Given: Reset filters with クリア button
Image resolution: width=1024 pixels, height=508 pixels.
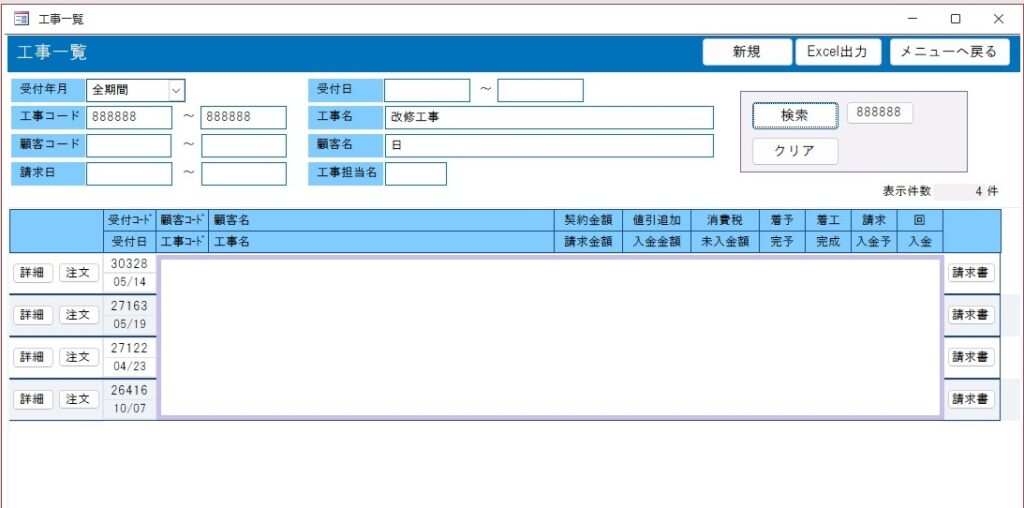Looking at the screenshot, I should (x=795, y=151).
